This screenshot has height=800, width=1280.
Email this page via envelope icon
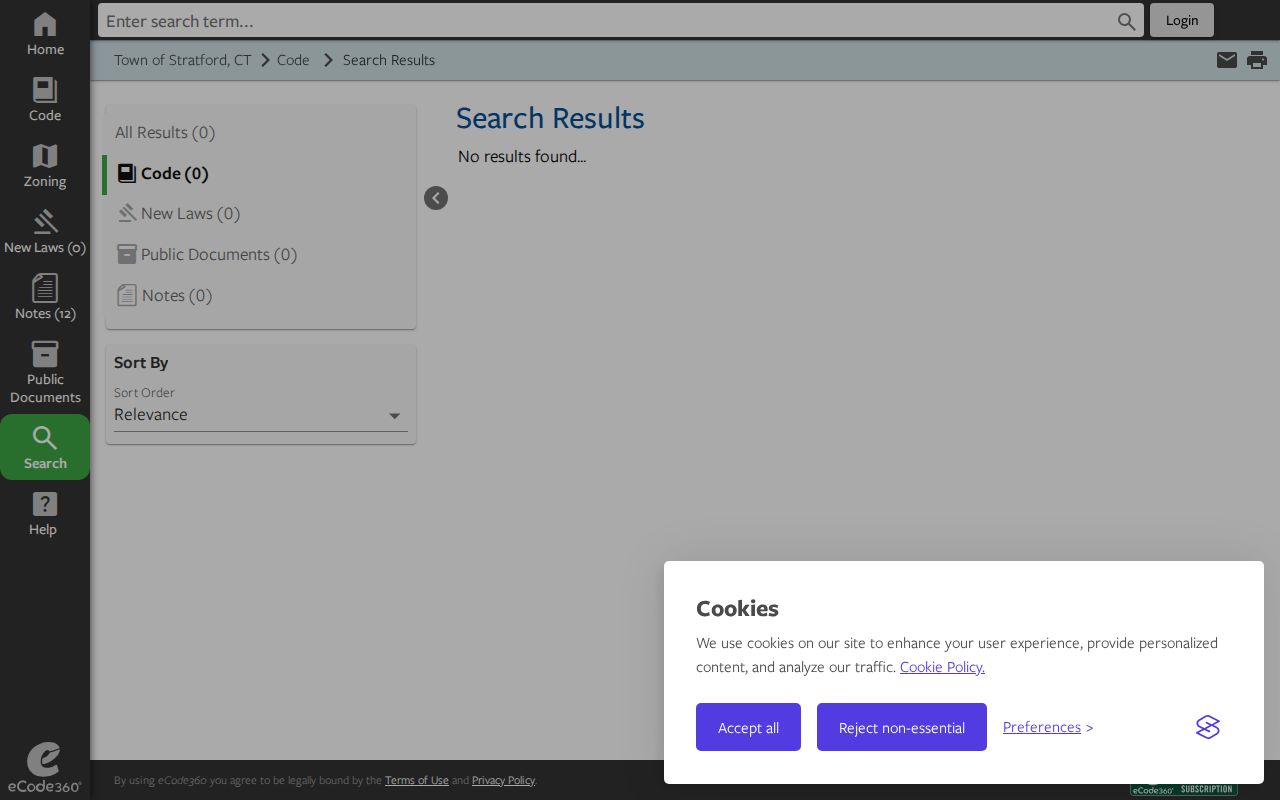point(1227,60)
